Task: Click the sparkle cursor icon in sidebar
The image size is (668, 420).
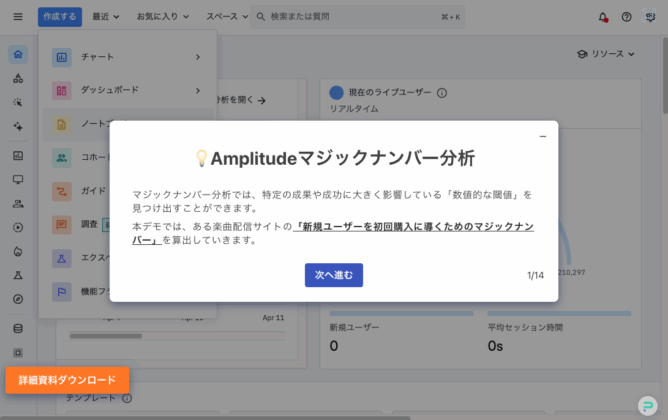Action: pyautogui.click(x=18, y=102)
